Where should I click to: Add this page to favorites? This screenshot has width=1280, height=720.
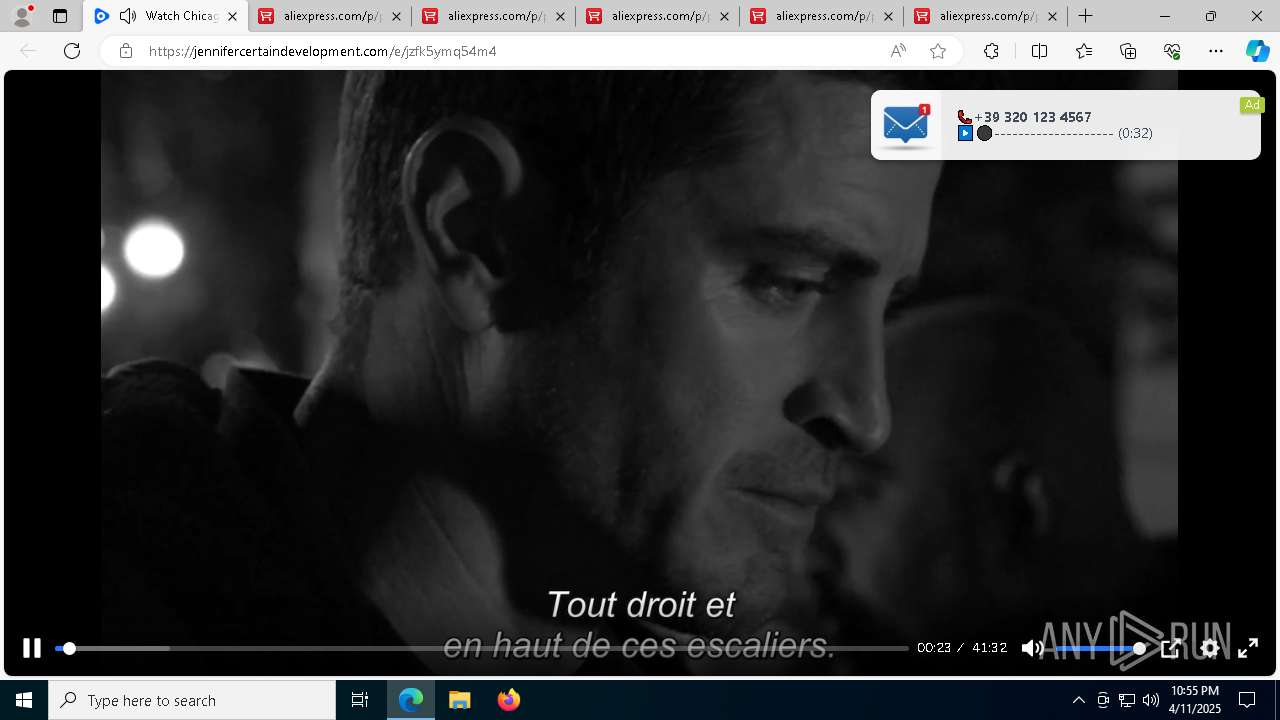point(938,51)
